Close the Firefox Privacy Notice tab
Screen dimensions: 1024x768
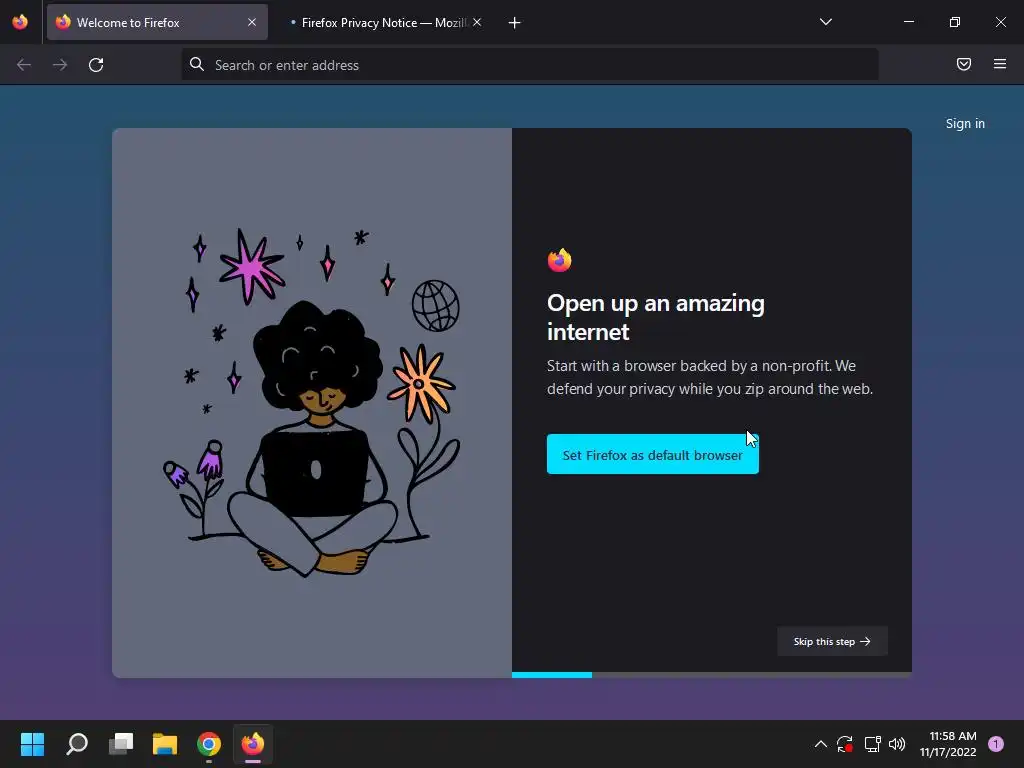tap(477, 22)
